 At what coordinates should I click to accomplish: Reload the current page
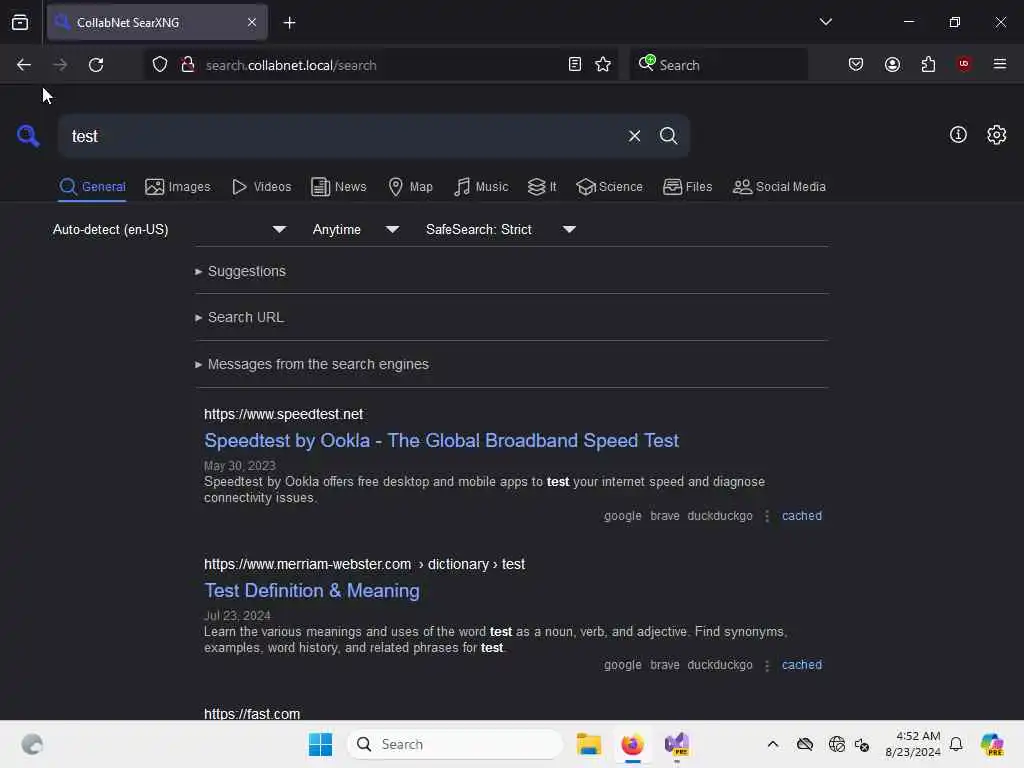point(96,65)
